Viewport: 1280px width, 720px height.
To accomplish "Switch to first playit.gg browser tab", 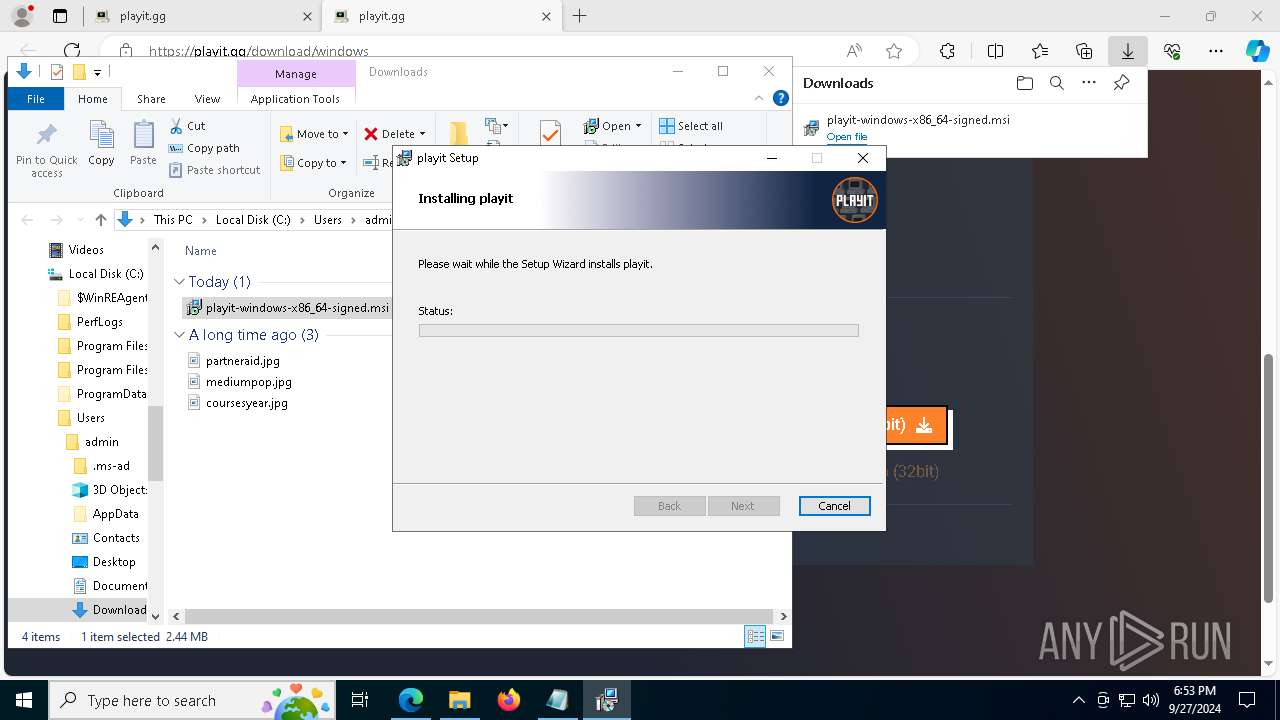I will pos(200,16).
